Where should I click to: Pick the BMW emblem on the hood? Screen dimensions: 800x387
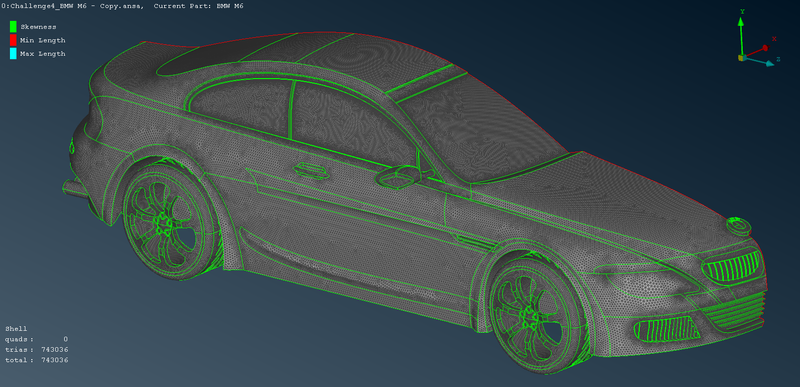coord(738,225)
